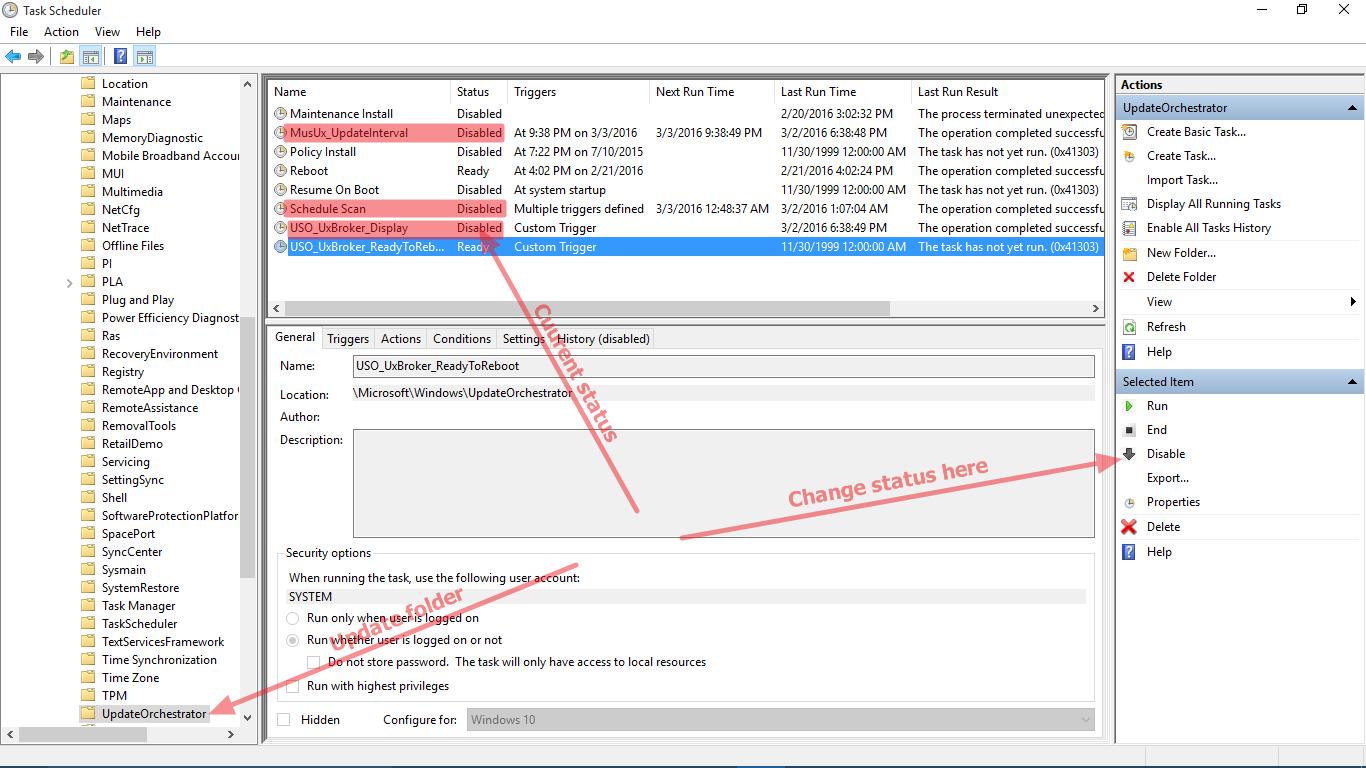Select the Time Synchronization folder

click(159, 660)
